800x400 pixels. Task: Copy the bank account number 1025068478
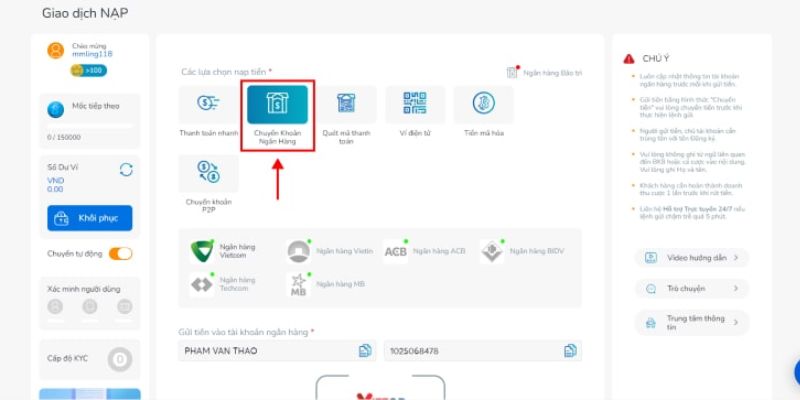570,350
